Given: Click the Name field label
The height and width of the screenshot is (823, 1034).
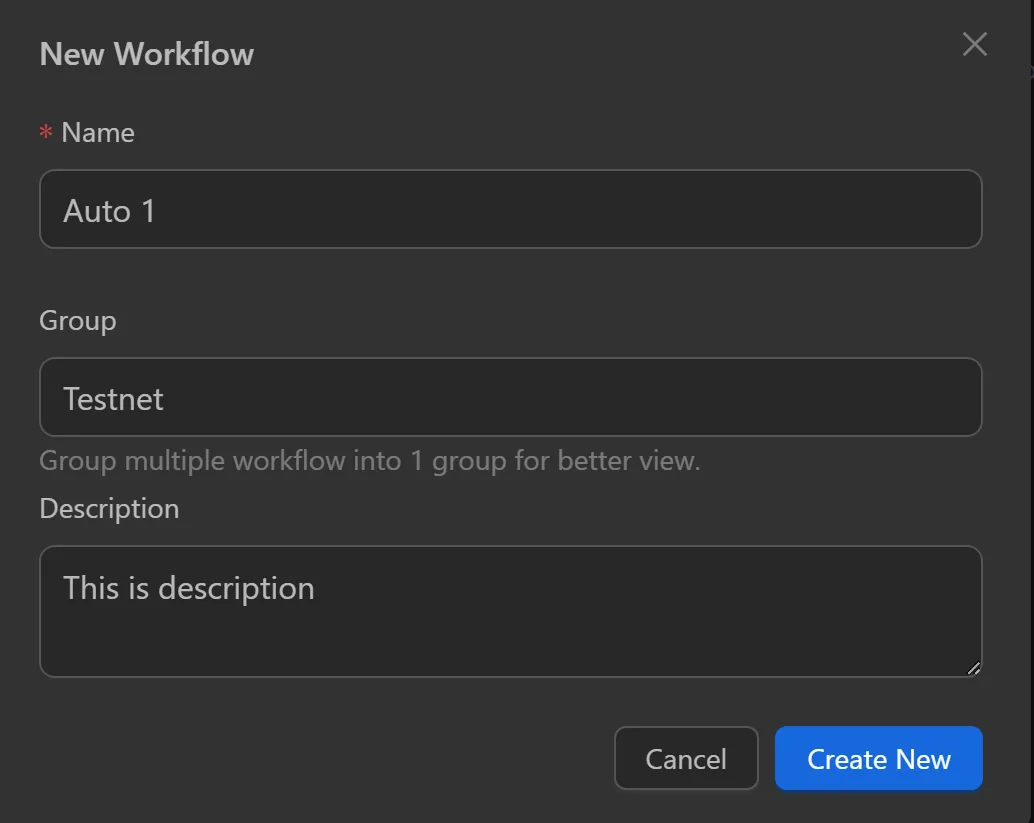Looking at the screenshot, I should pos(99,132).
